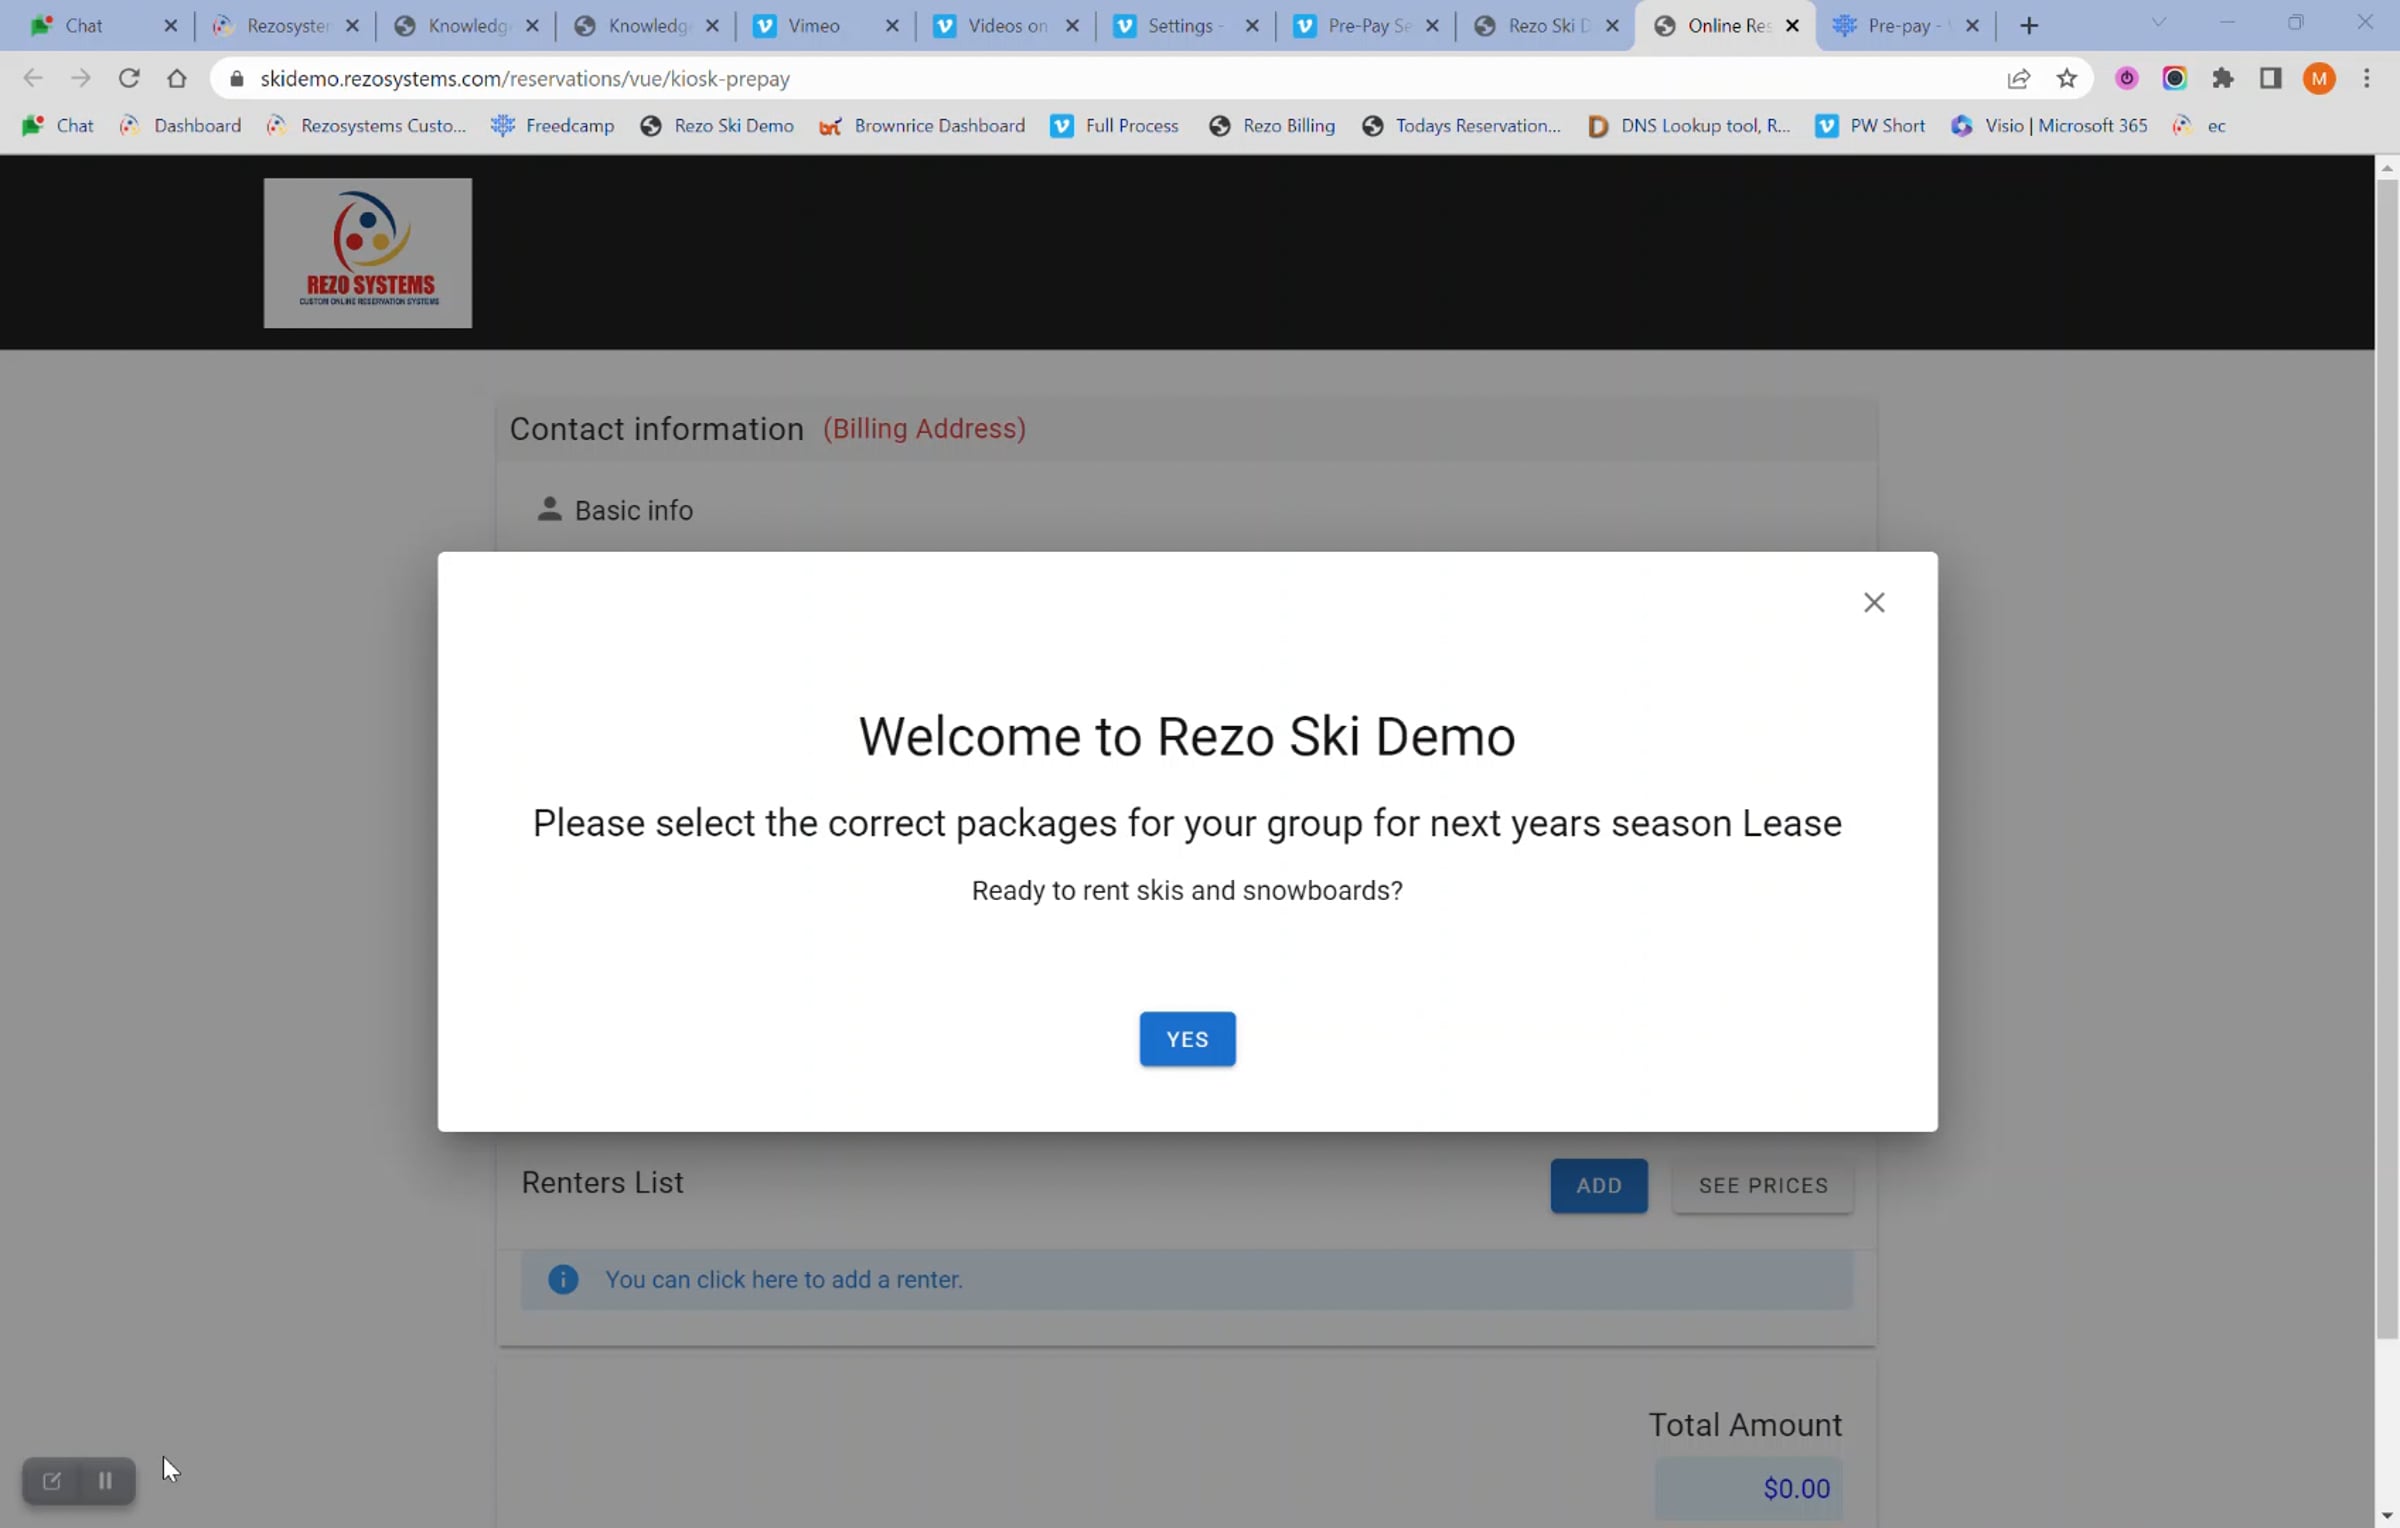This screenshot has width=2400, height=1528.
Task: Open the ec bookmark
Action: click(2200, 126)
